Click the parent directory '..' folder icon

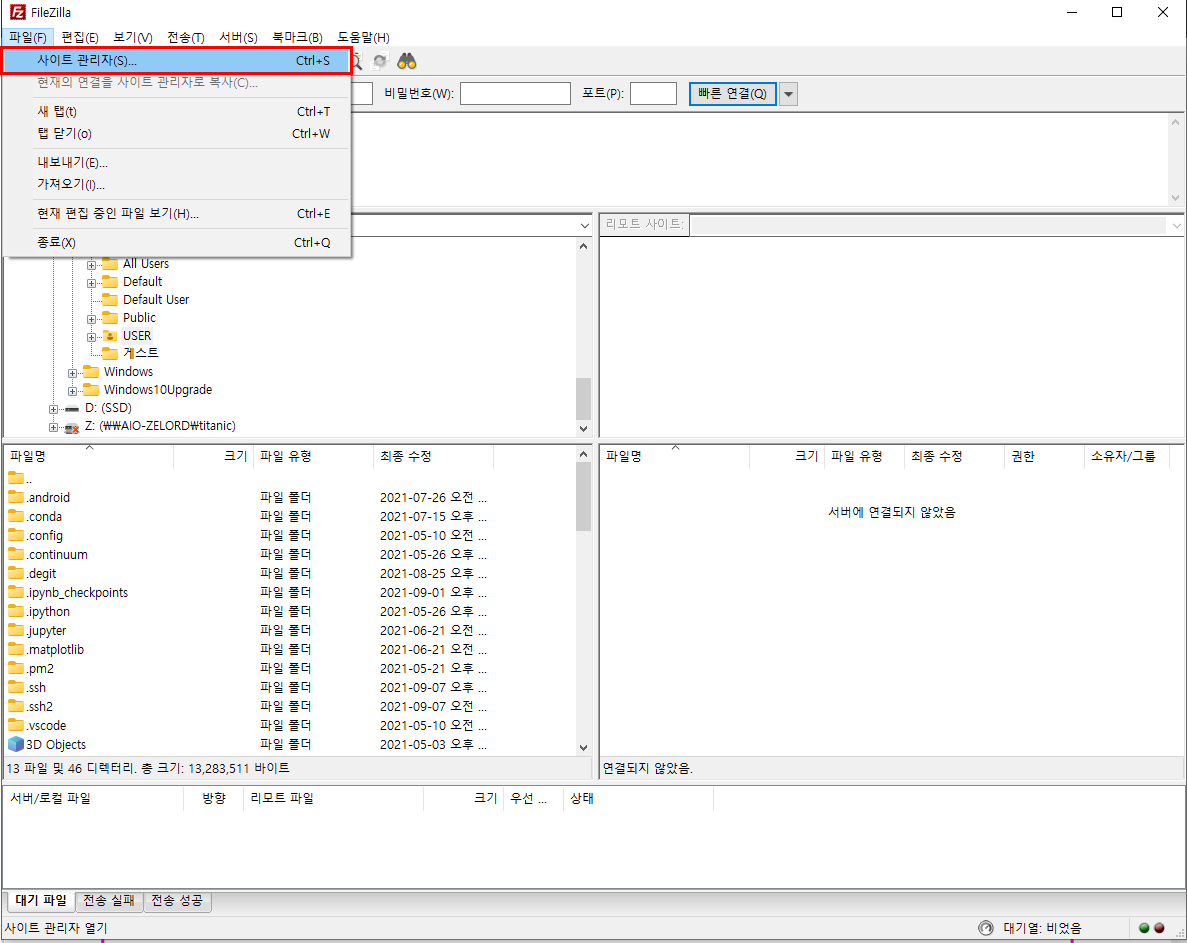(16, 478)
